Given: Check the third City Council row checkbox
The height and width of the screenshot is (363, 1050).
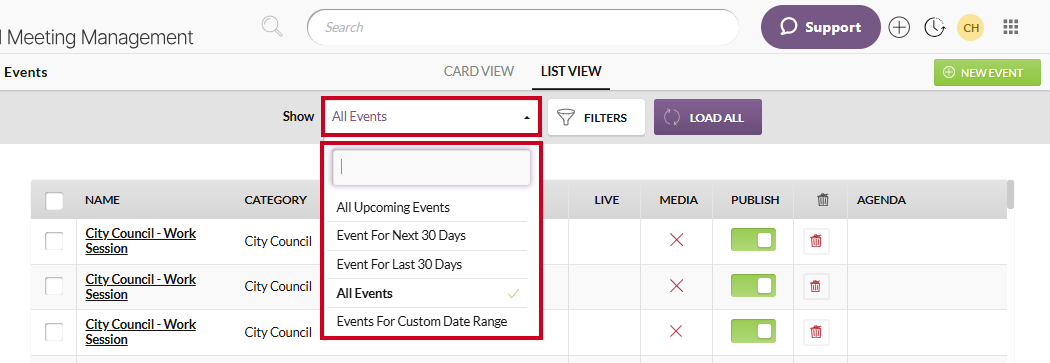Looking at the screenshot, I should pos(54,332).
